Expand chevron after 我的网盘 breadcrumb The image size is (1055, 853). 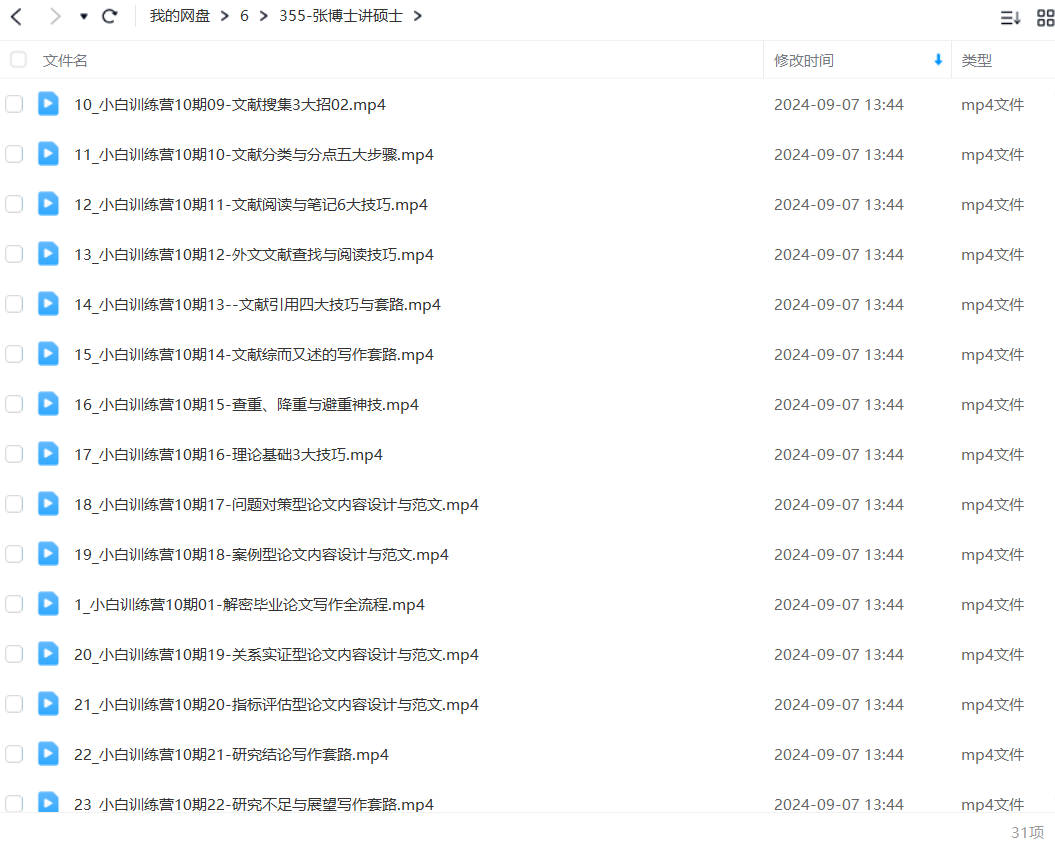tap(225, 16)
